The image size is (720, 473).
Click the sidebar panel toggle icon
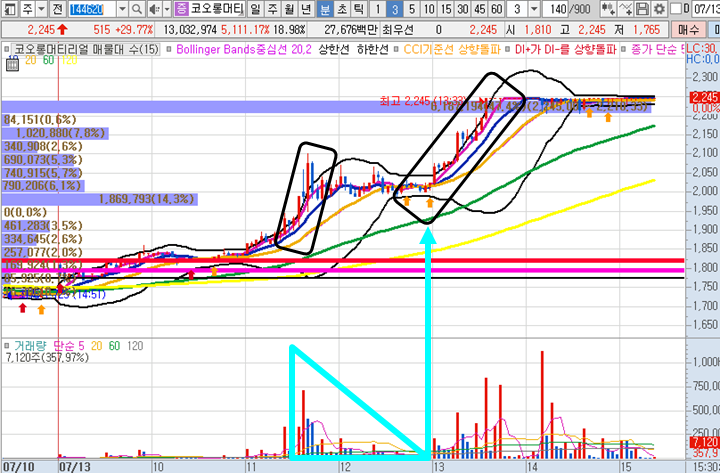(10, 9)
